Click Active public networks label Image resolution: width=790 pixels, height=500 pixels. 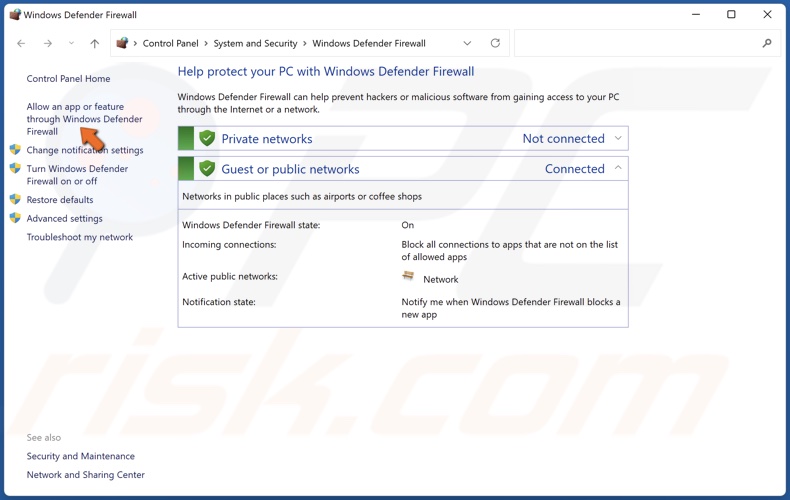point(230,277)
